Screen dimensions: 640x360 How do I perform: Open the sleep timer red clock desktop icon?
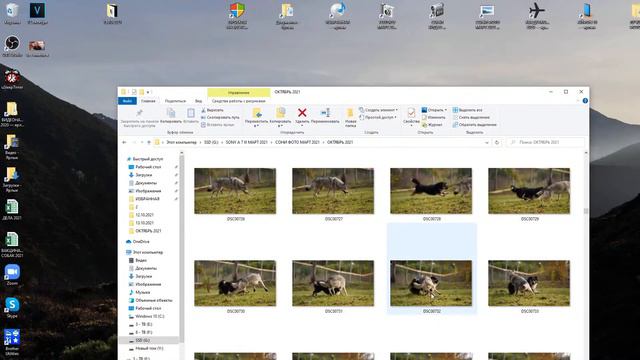[x=12, y=79]
